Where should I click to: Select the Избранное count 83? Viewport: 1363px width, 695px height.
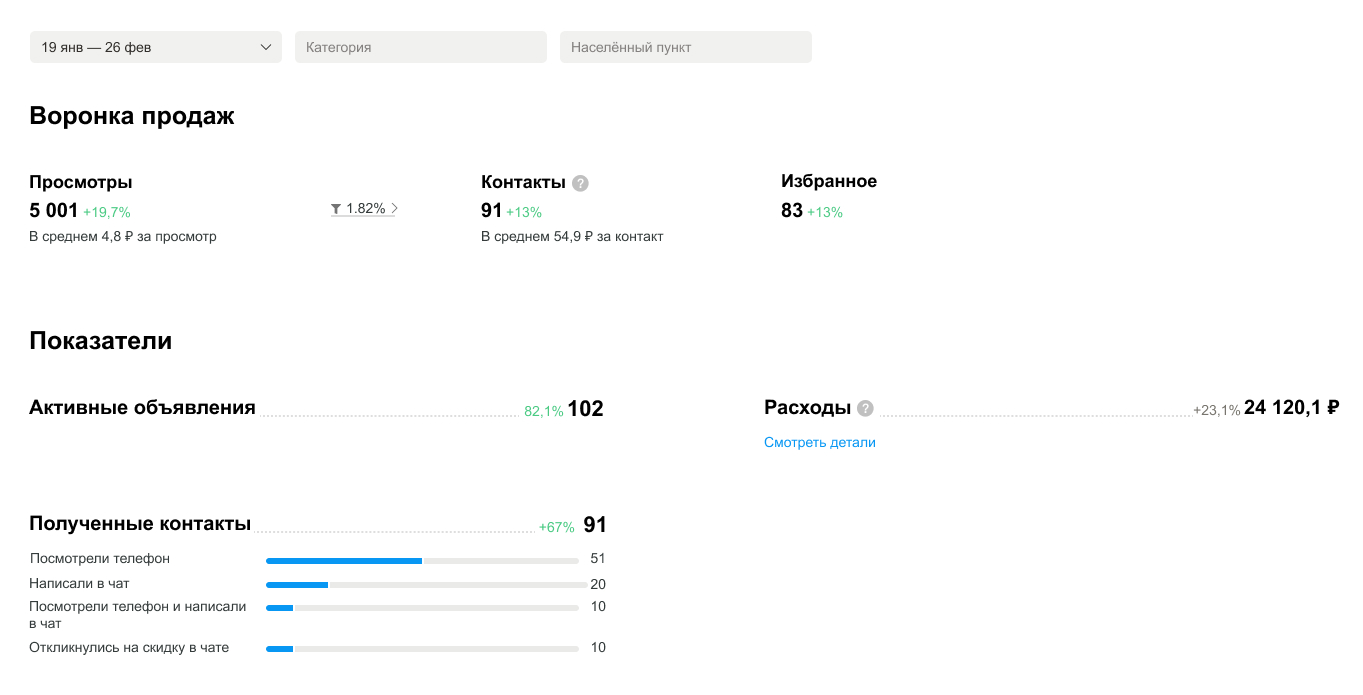tap(791, 211)
